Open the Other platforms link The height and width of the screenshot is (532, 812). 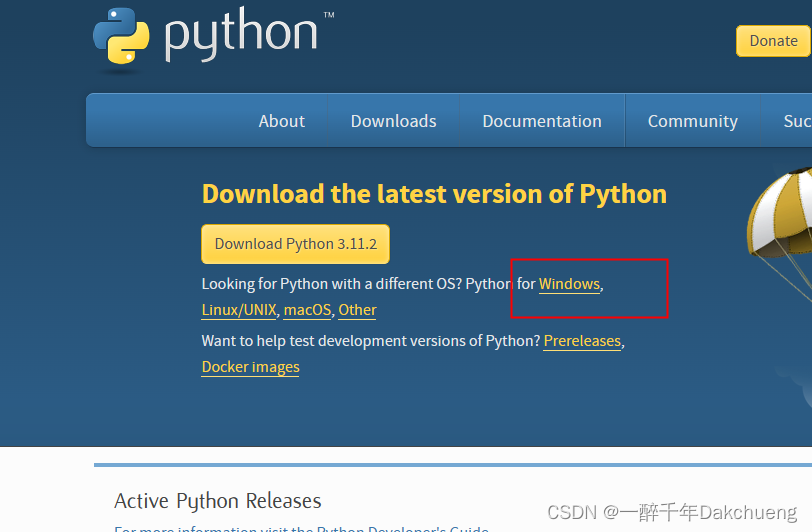357,310
